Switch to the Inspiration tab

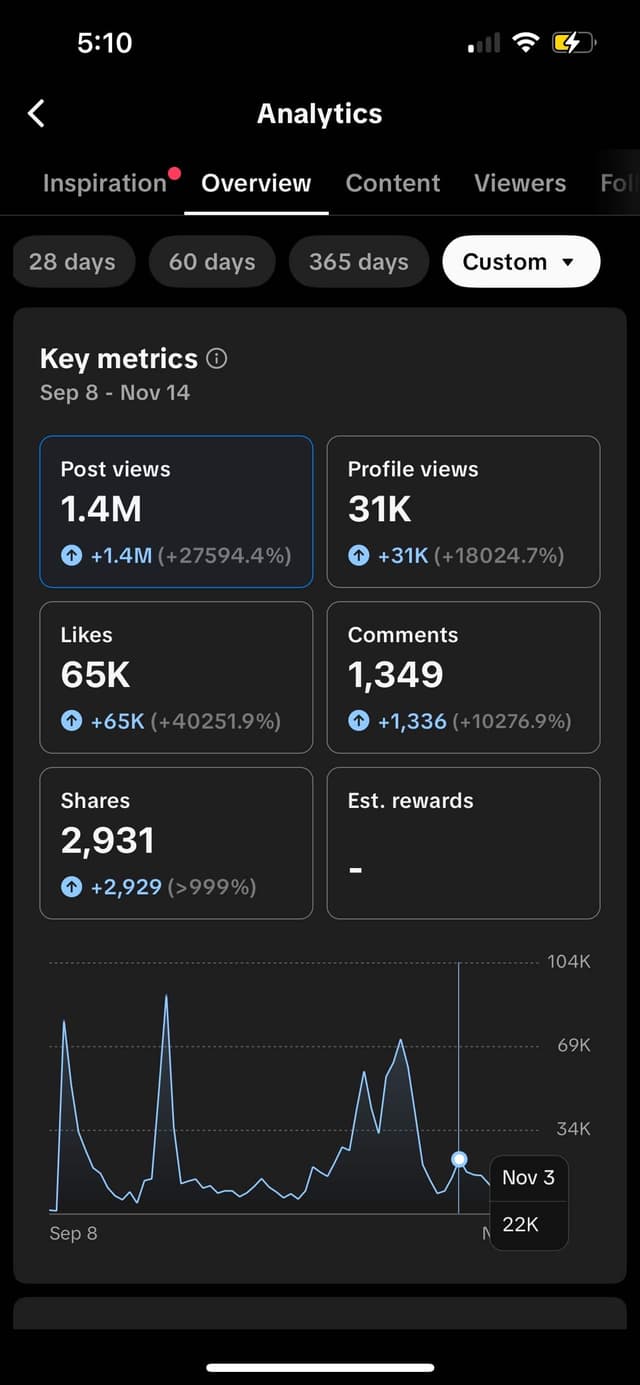(105, 183)
